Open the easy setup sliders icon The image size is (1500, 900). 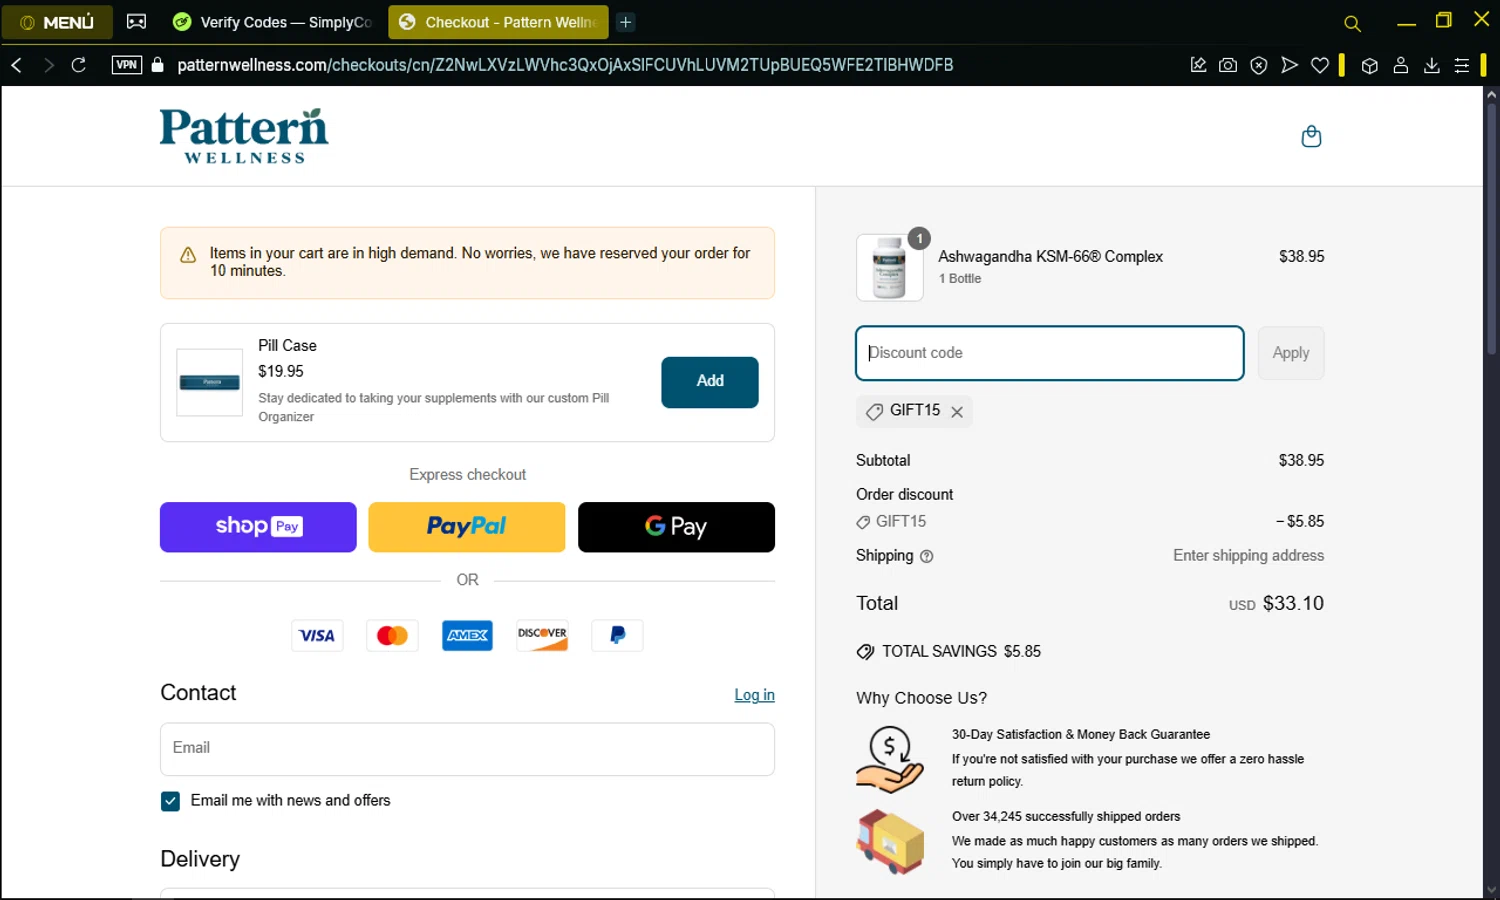(1462, 65)
